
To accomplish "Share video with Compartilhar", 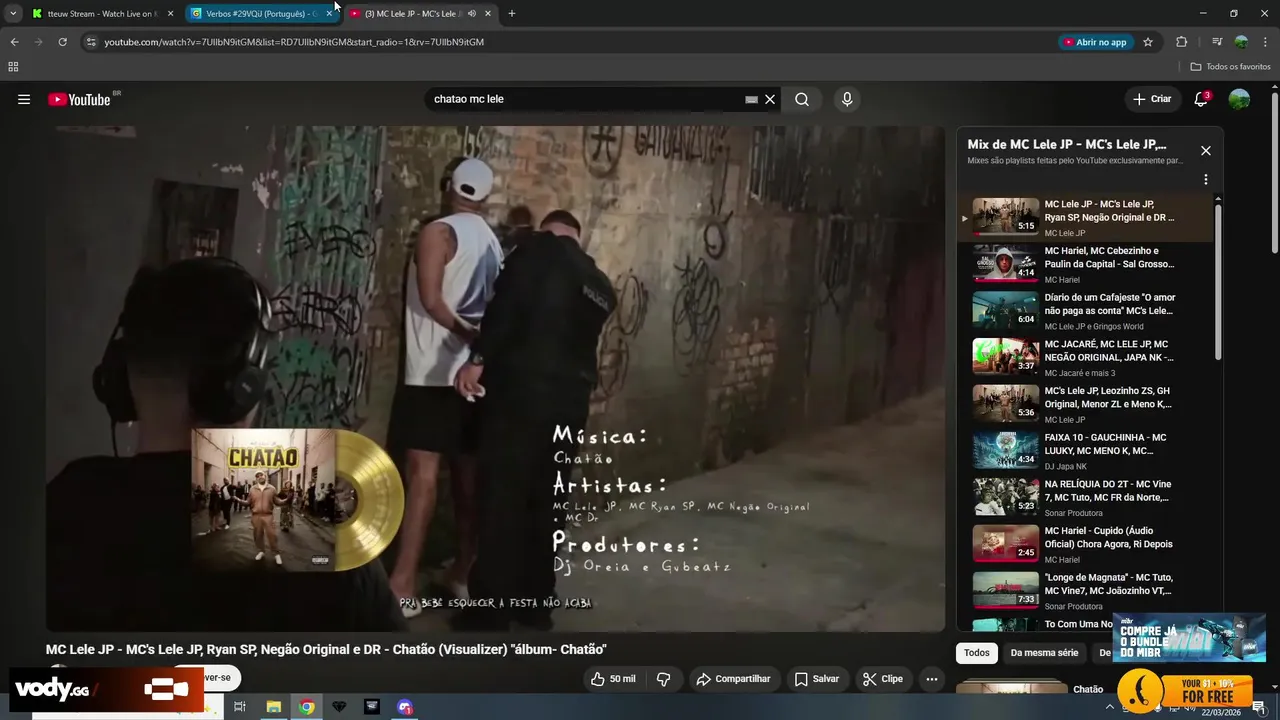I will (734, 679).
